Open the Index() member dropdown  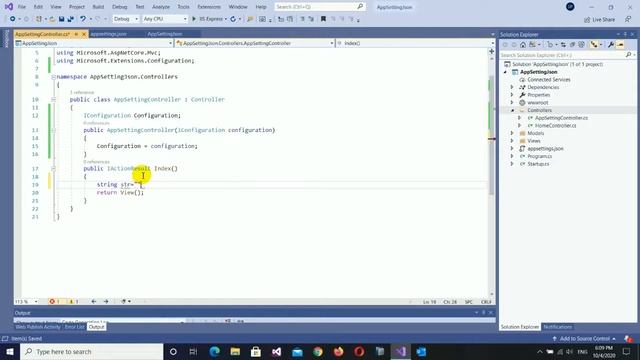[x=416, y=43]
